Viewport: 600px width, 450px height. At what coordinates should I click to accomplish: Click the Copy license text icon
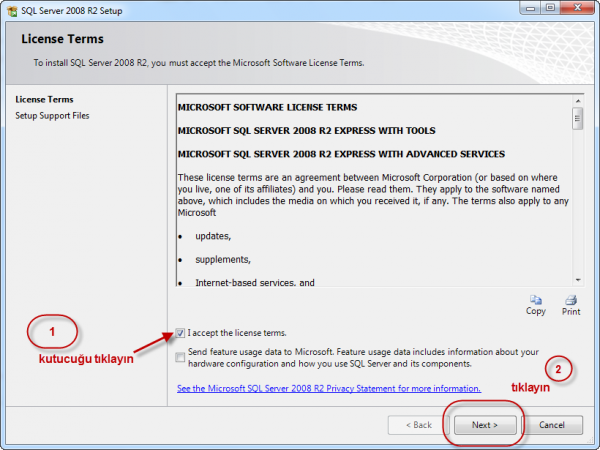535,300
